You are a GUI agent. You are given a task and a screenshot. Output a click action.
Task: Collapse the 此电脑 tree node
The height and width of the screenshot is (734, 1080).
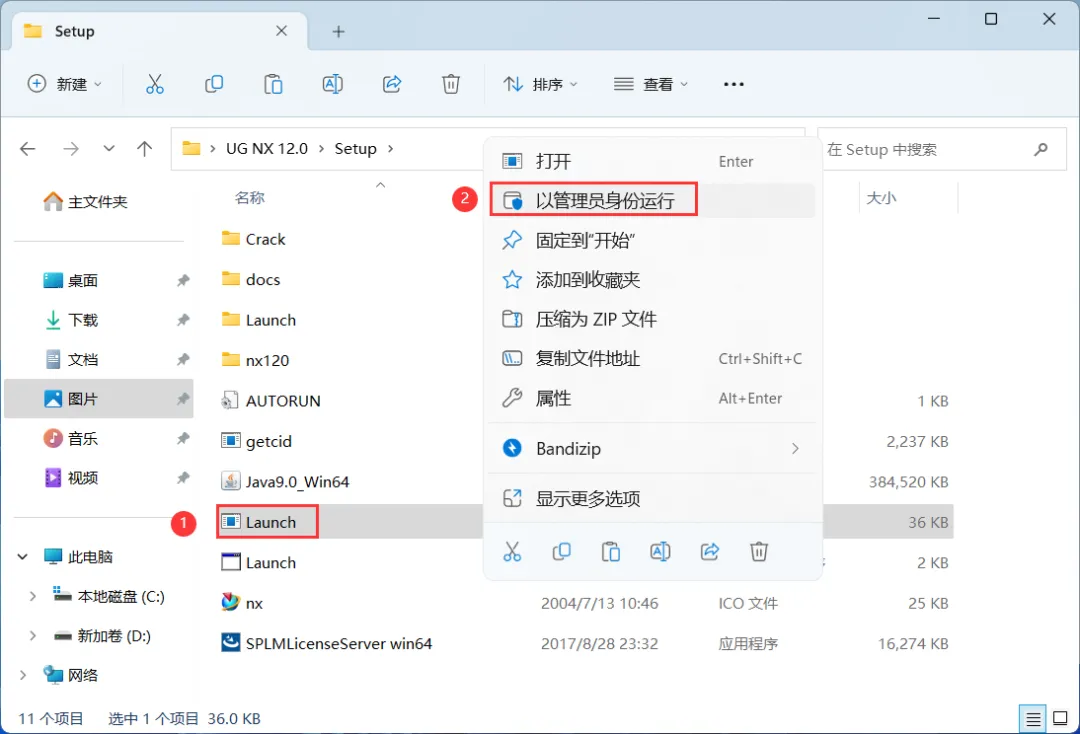click(x=23, y=556)
